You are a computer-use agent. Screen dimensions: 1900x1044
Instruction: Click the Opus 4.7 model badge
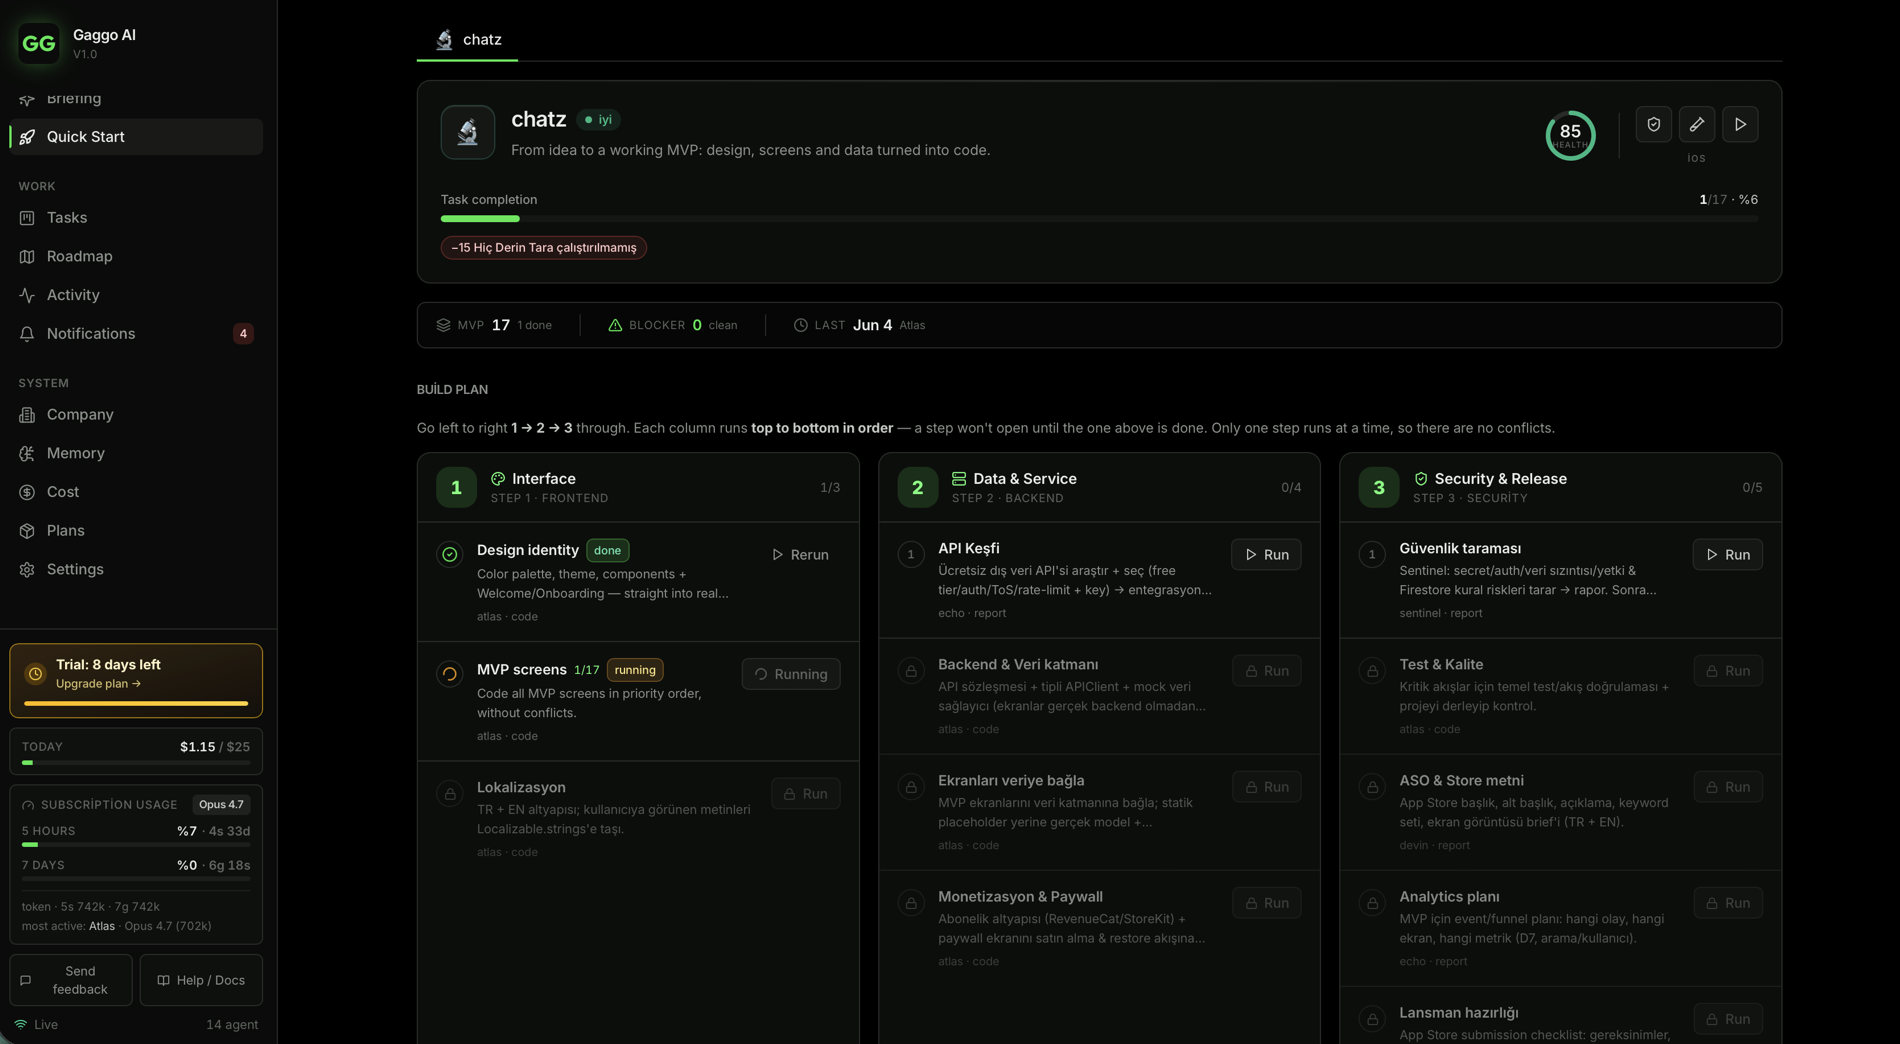[x=221, y=805]
